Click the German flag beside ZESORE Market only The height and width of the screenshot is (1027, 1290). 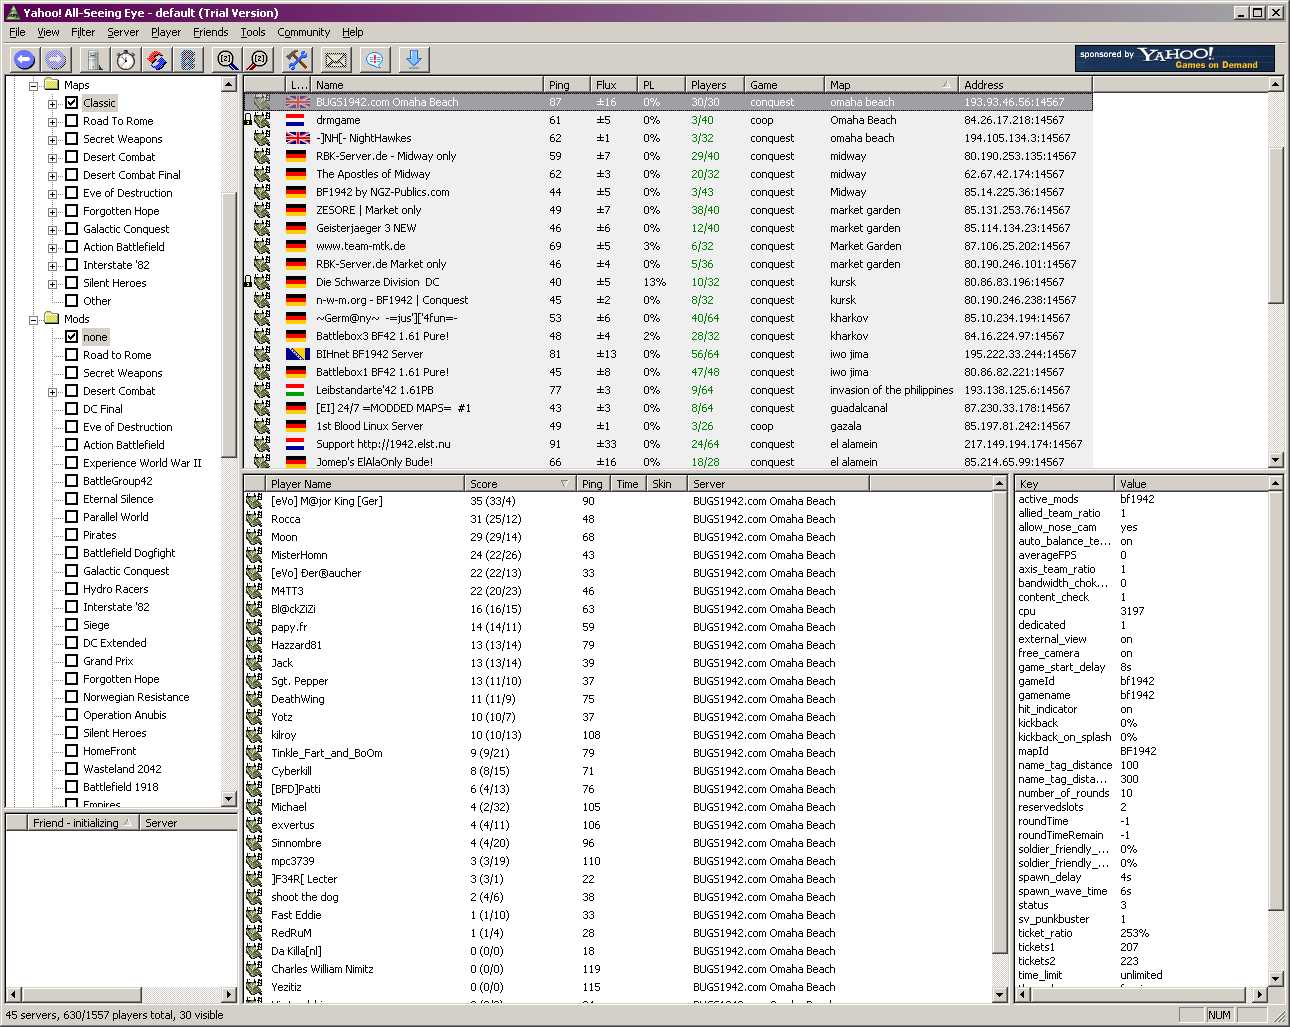coord(297,210)
